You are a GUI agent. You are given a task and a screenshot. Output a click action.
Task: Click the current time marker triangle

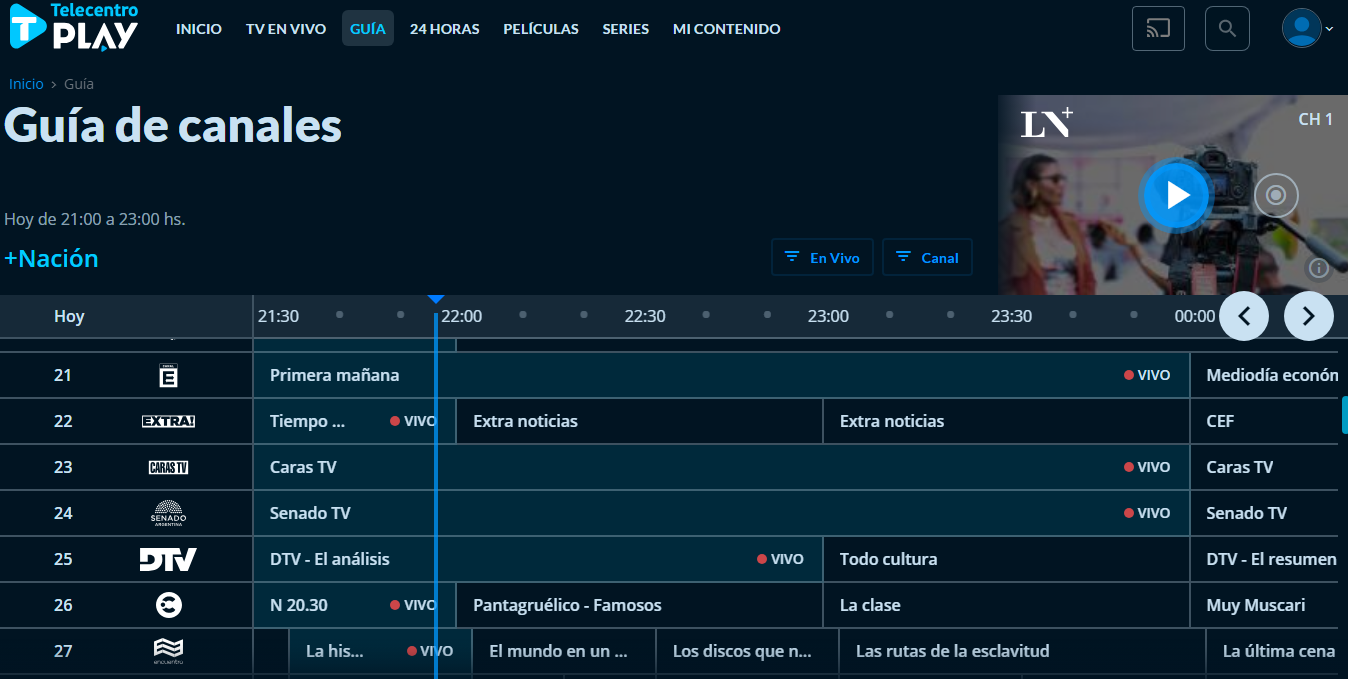[436, 299]
